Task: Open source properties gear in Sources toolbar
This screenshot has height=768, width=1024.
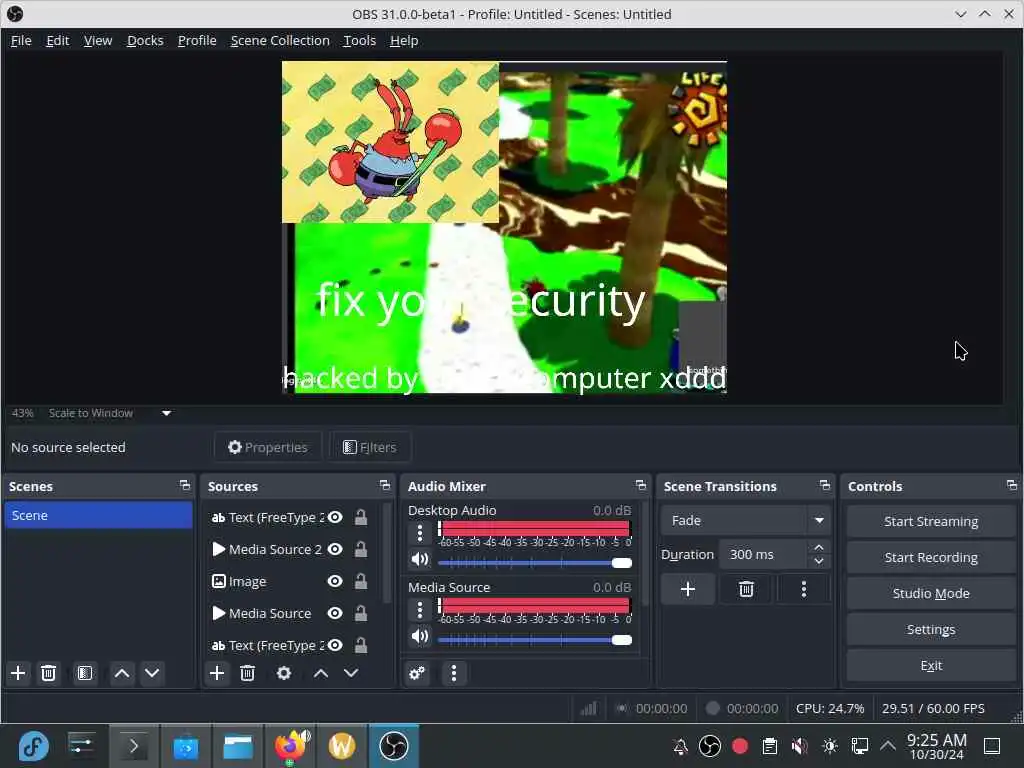Action: click(x=284, y=673)
